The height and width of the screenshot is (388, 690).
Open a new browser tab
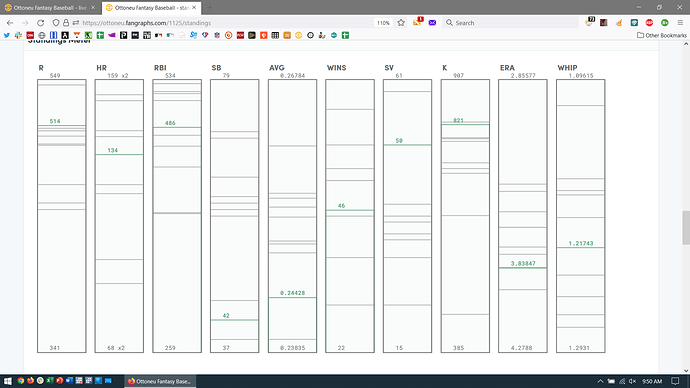tap(209, 8)
